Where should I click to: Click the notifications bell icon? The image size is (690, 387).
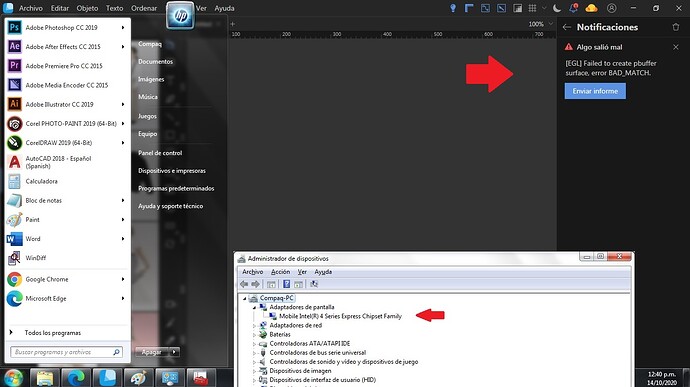[x=573, y=8]
